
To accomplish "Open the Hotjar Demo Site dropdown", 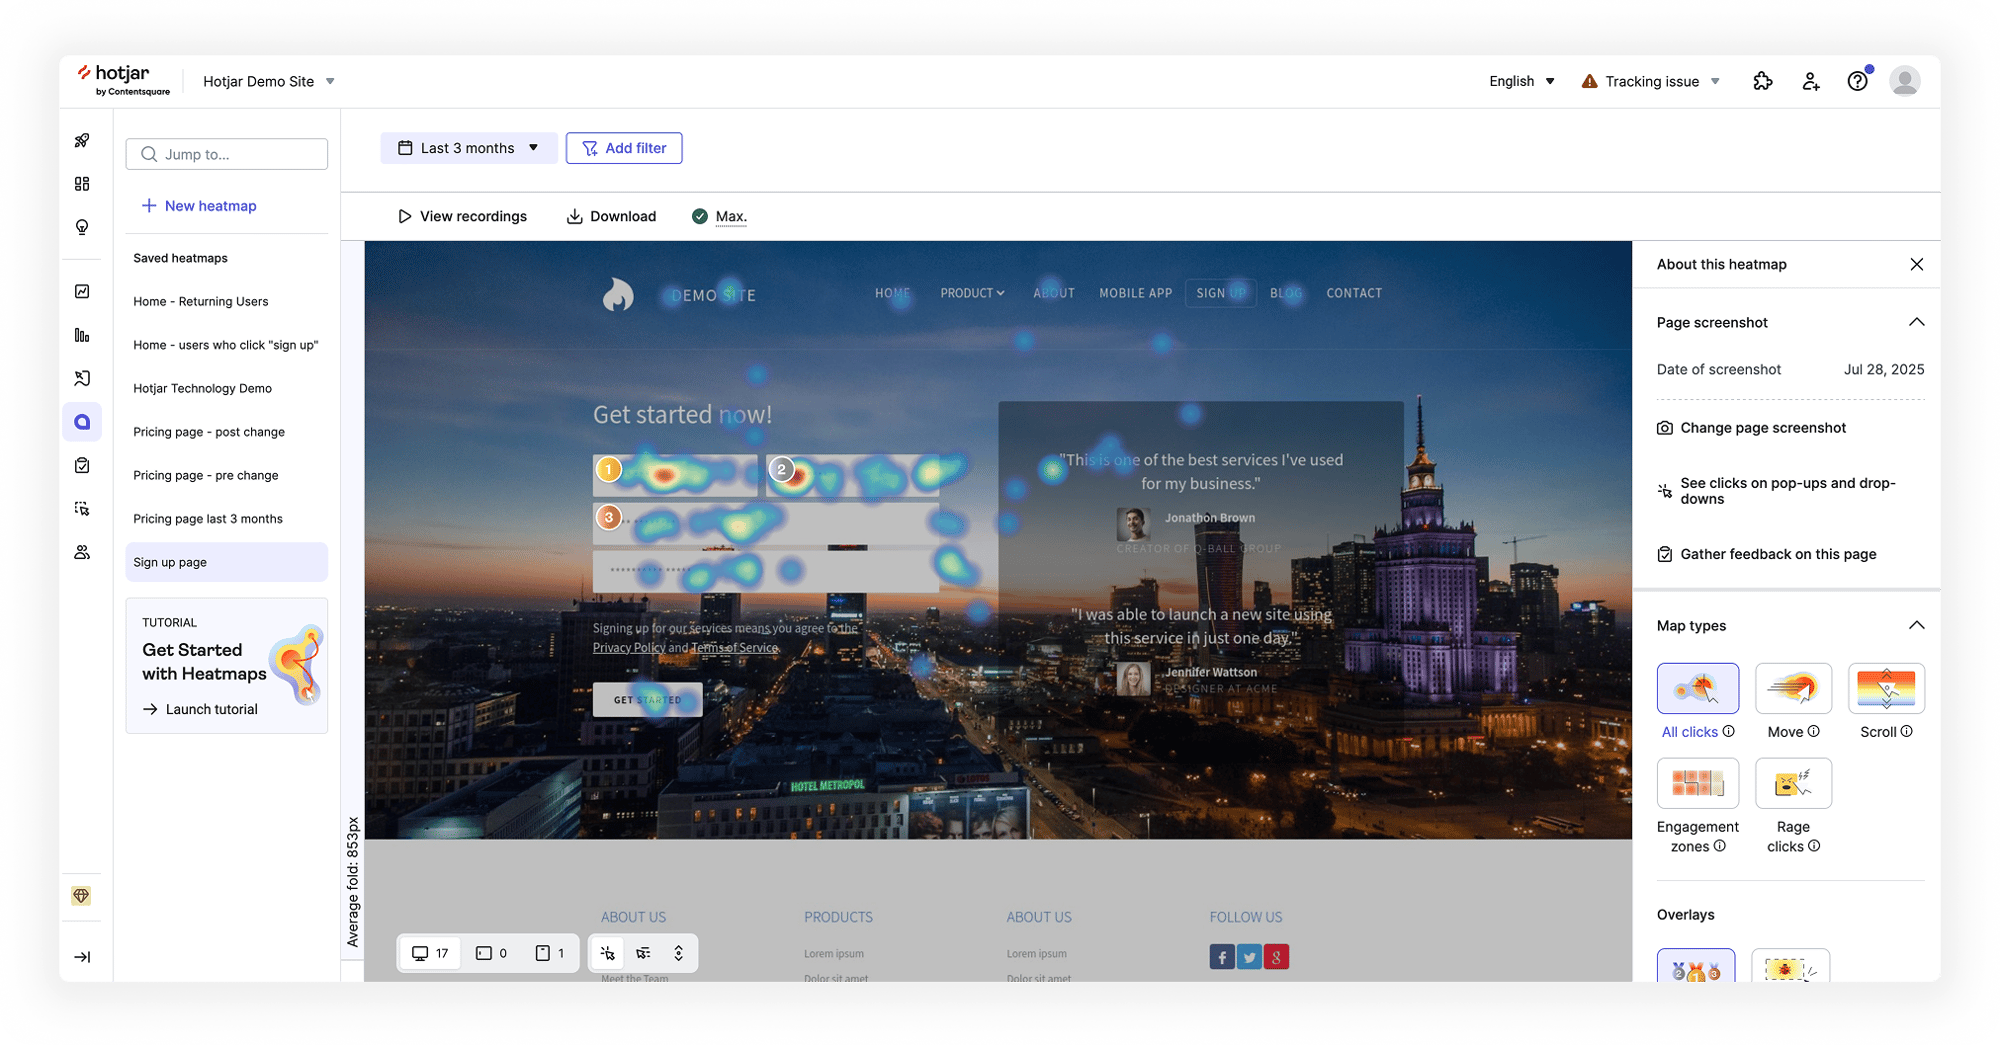I will pos(268,82).
